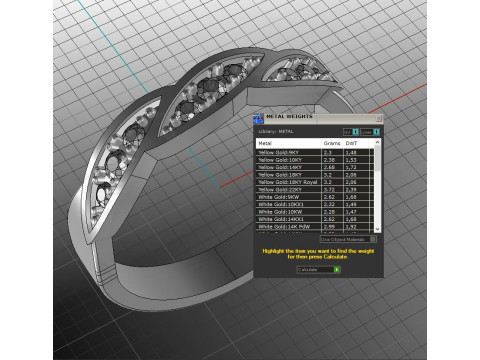
Task: Select the White Gold:14KX1 row
Action: (315, 219)
